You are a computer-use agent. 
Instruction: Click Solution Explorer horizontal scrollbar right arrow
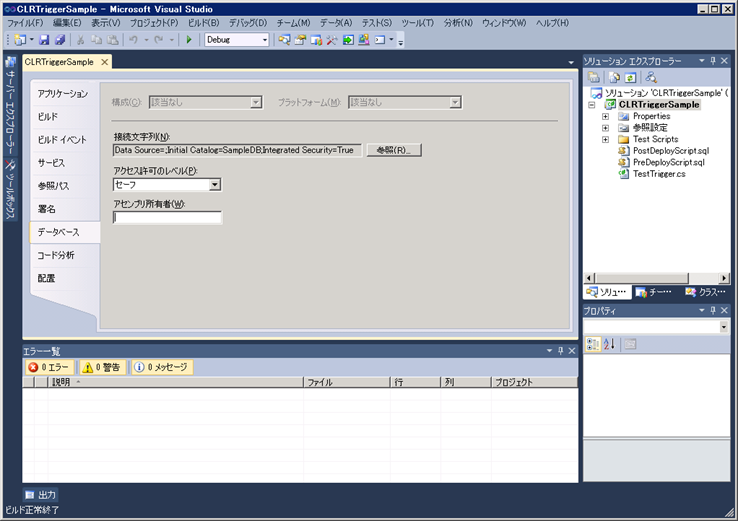pos(724,278)
